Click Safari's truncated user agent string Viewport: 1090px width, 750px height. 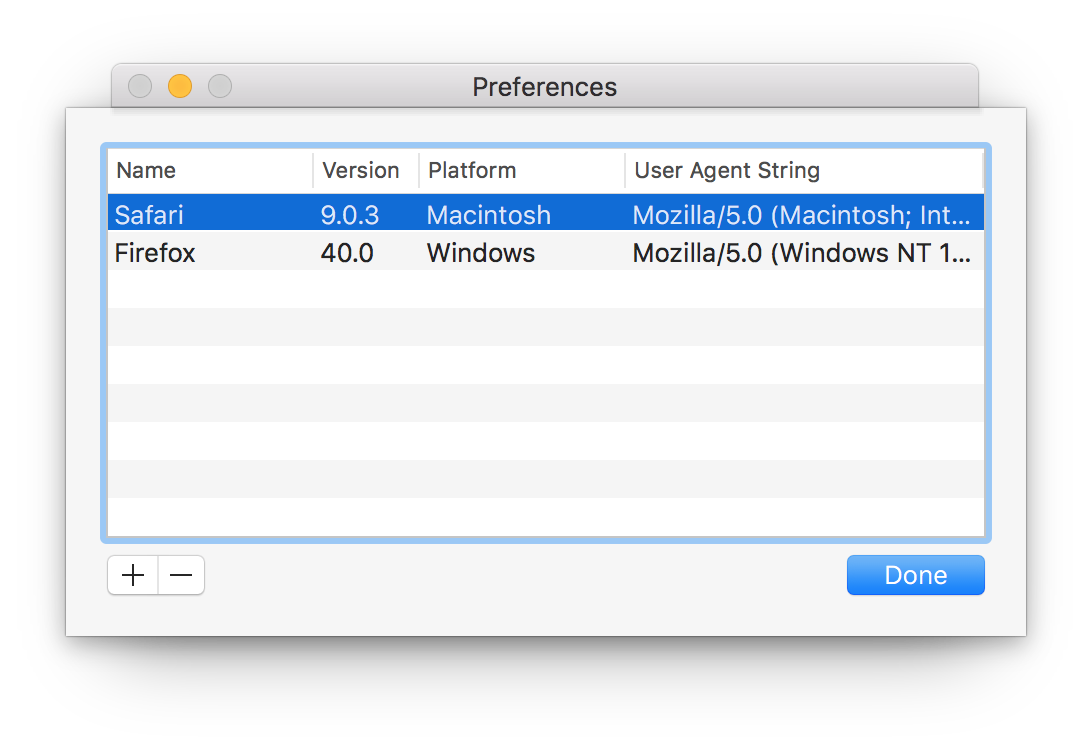800,214
